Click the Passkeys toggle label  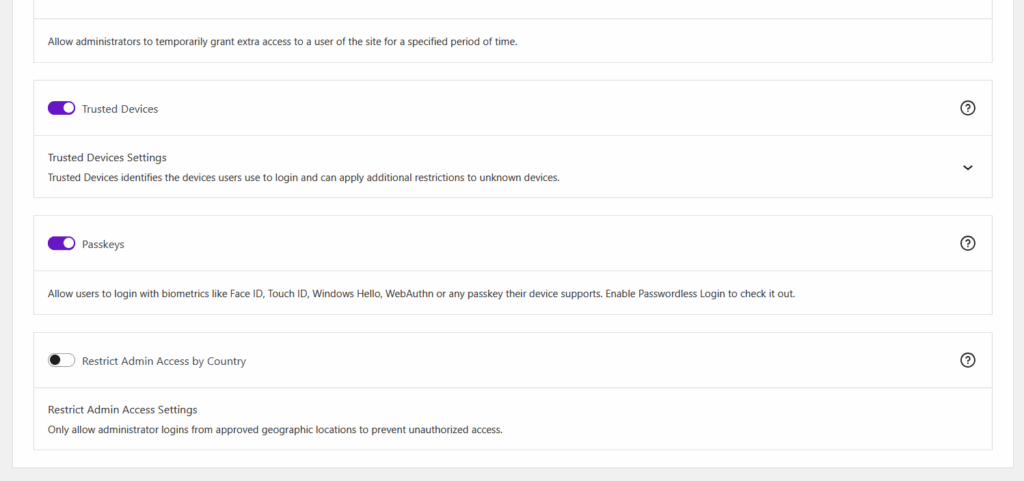[x=103, y=244]
